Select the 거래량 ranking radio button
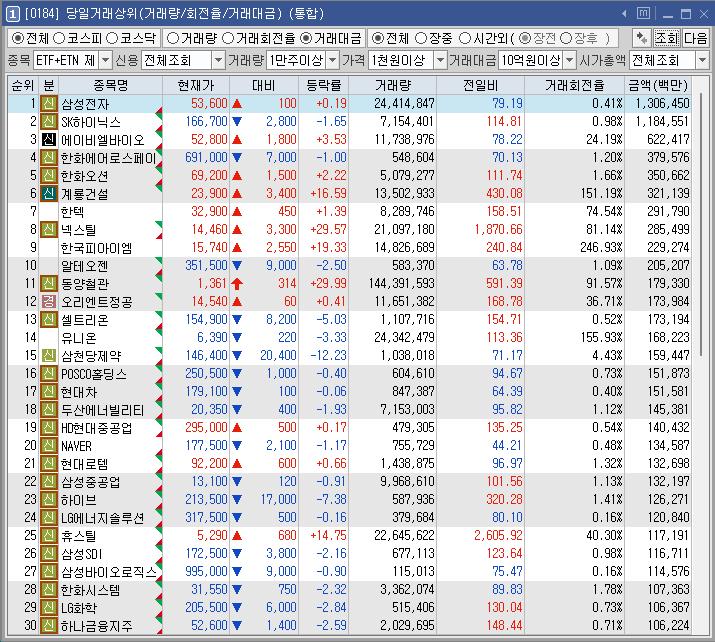The height and width of the screenshot is (642, 715). coord(173,38)
